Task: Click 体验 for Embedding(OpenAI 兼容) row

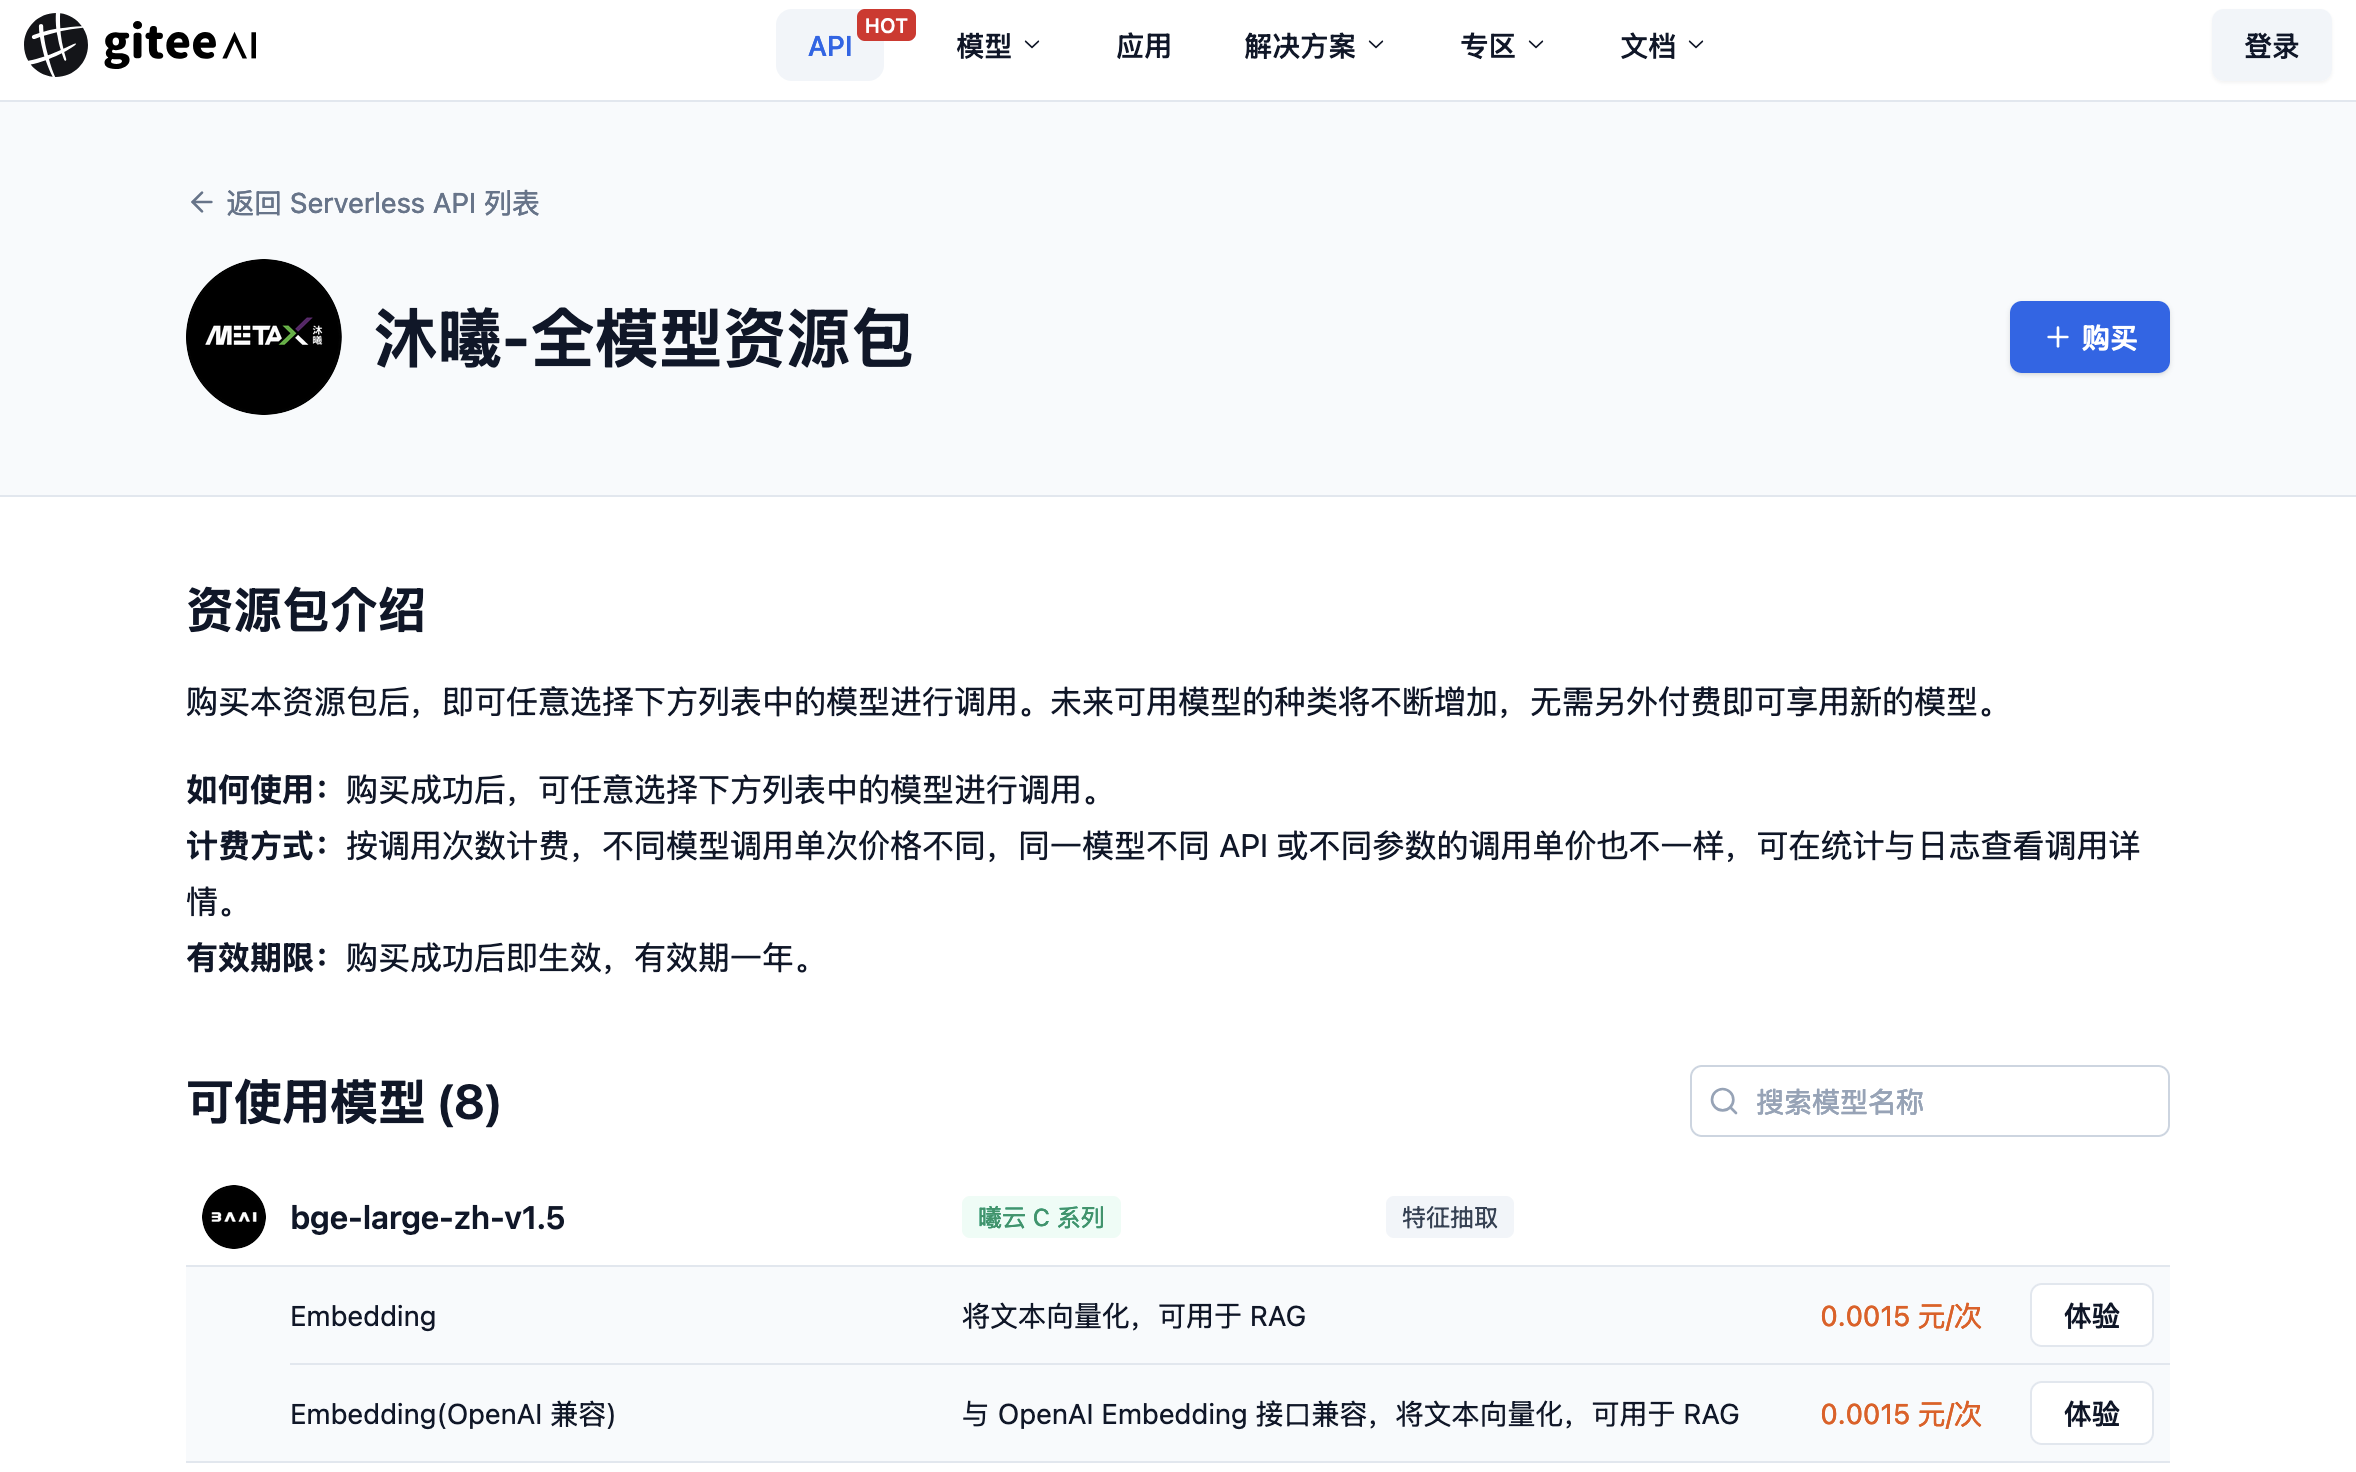Action: [x=2091, y=1413]
